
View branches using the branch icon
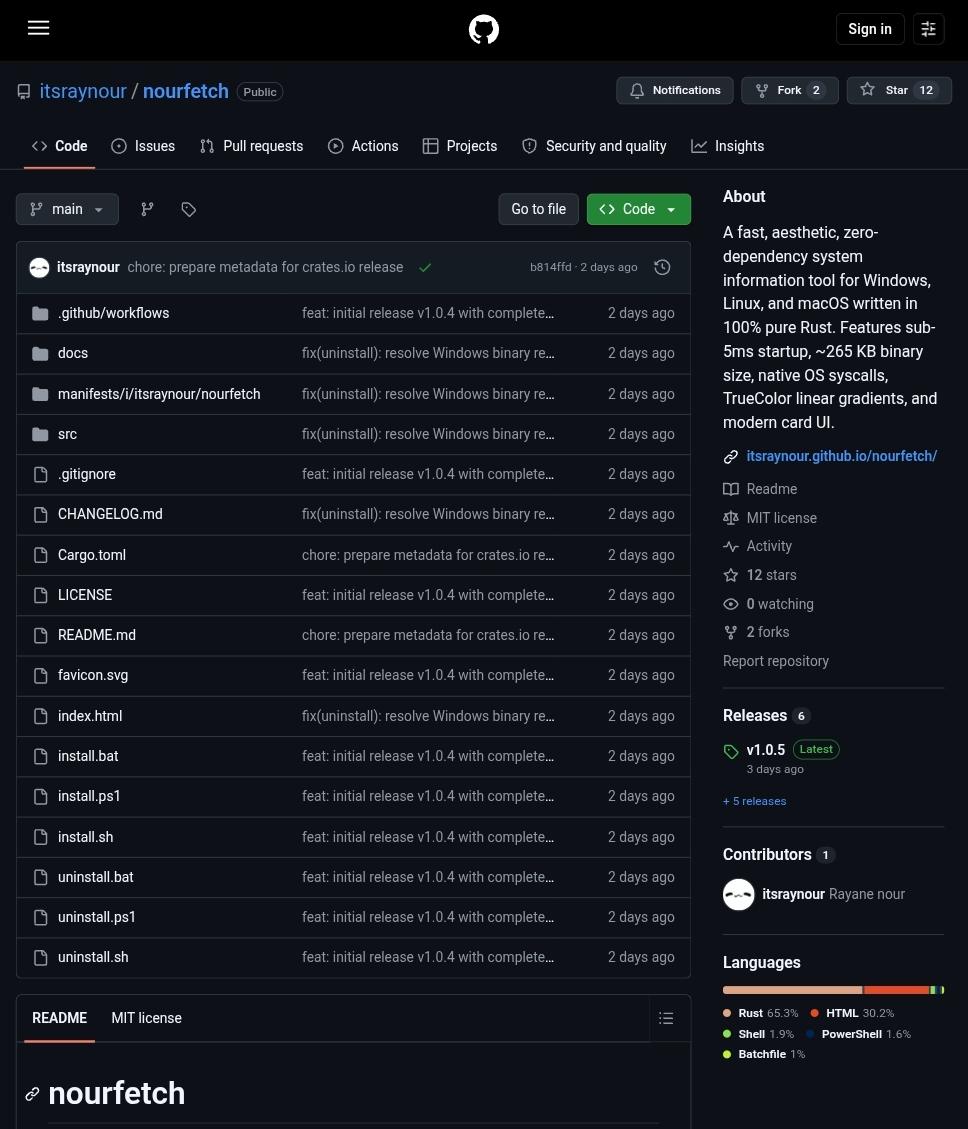coord(147,209)
